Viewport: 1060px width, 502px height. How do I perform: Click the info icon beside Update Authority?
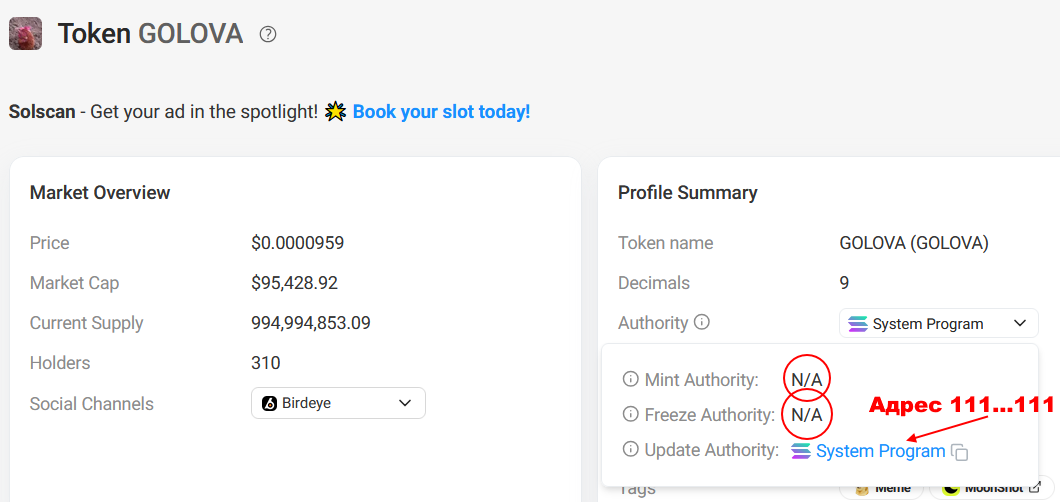click(x=630, y=450)
